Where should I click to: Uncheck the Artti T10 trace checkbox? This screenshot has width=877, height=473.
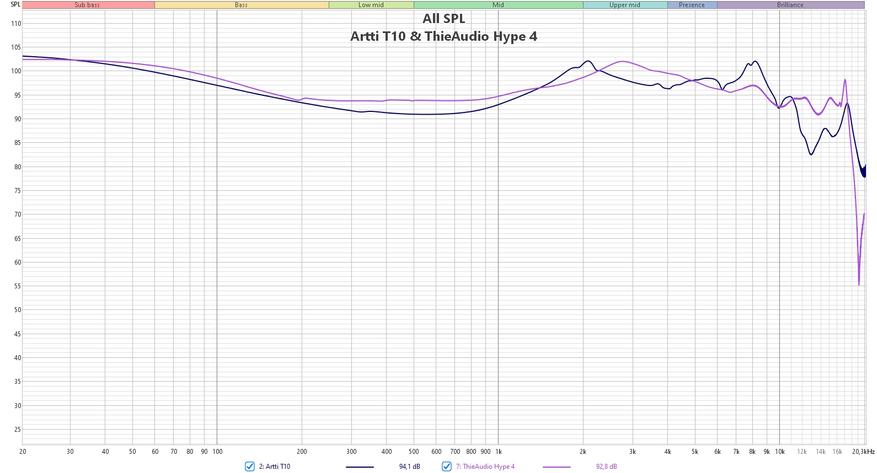[x=249, y=466]
